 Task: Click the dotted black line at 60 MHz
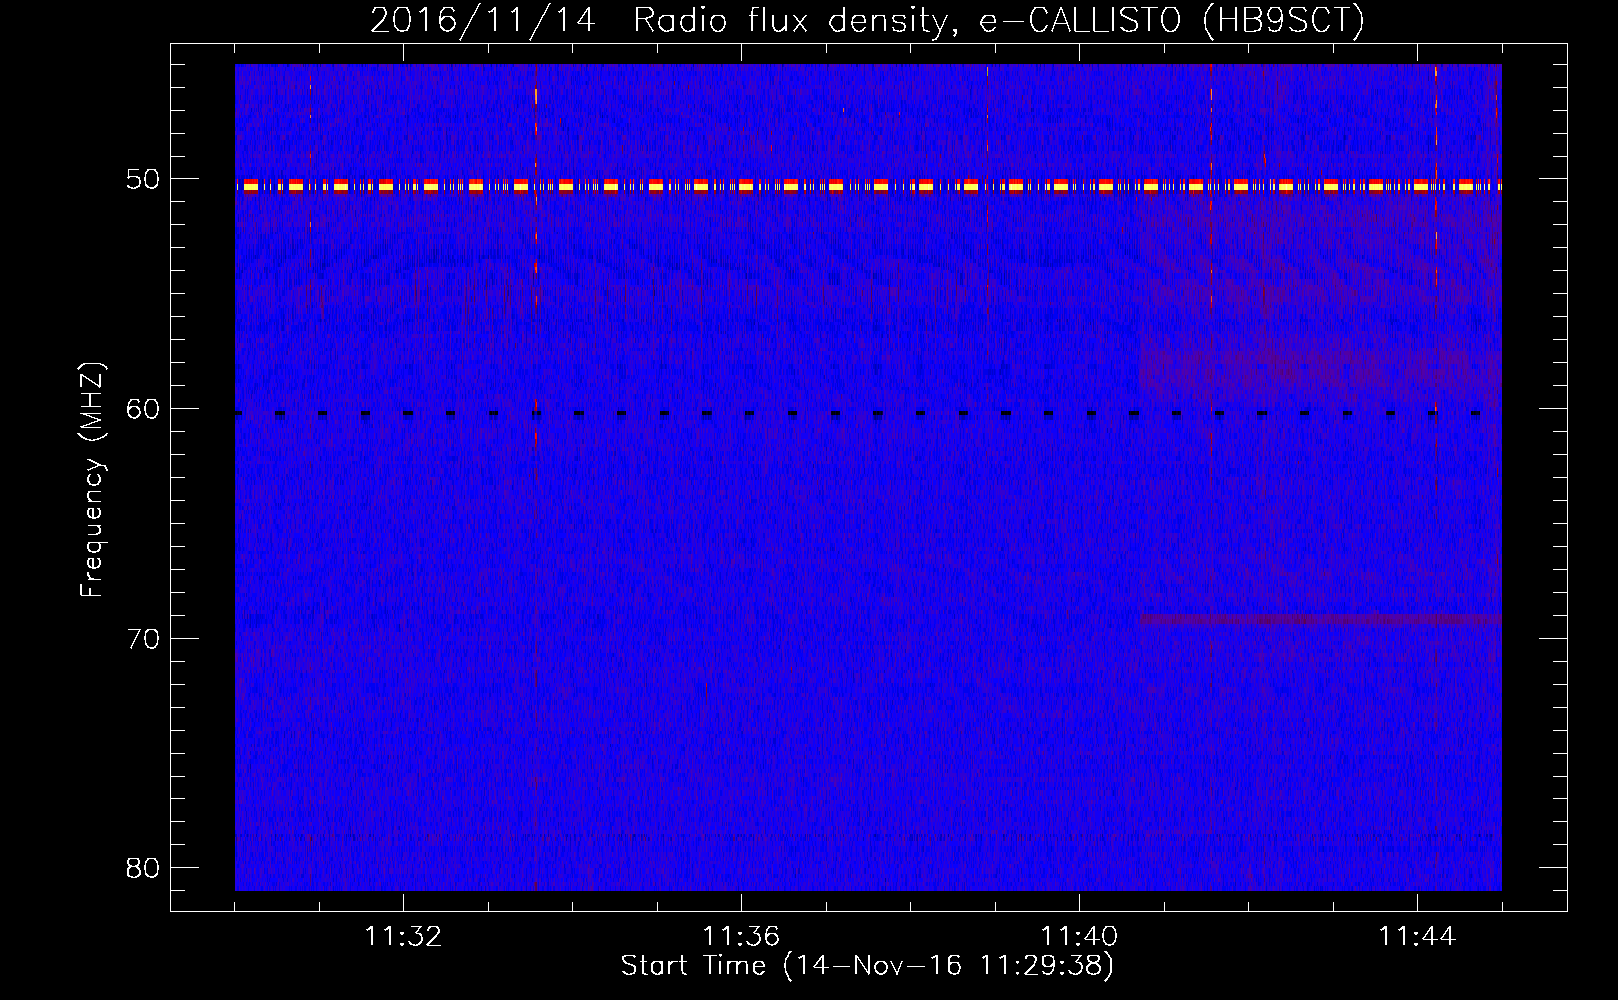[x=868, y=413]
